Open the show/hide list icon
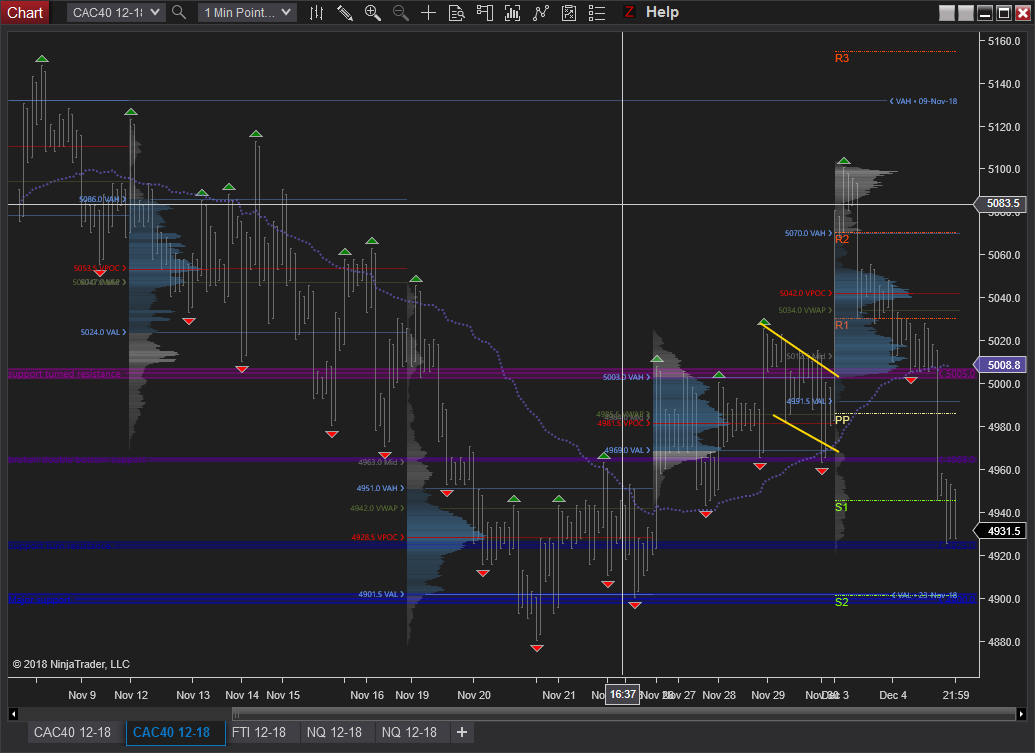The image size is (1035, 753). [597, 13]
